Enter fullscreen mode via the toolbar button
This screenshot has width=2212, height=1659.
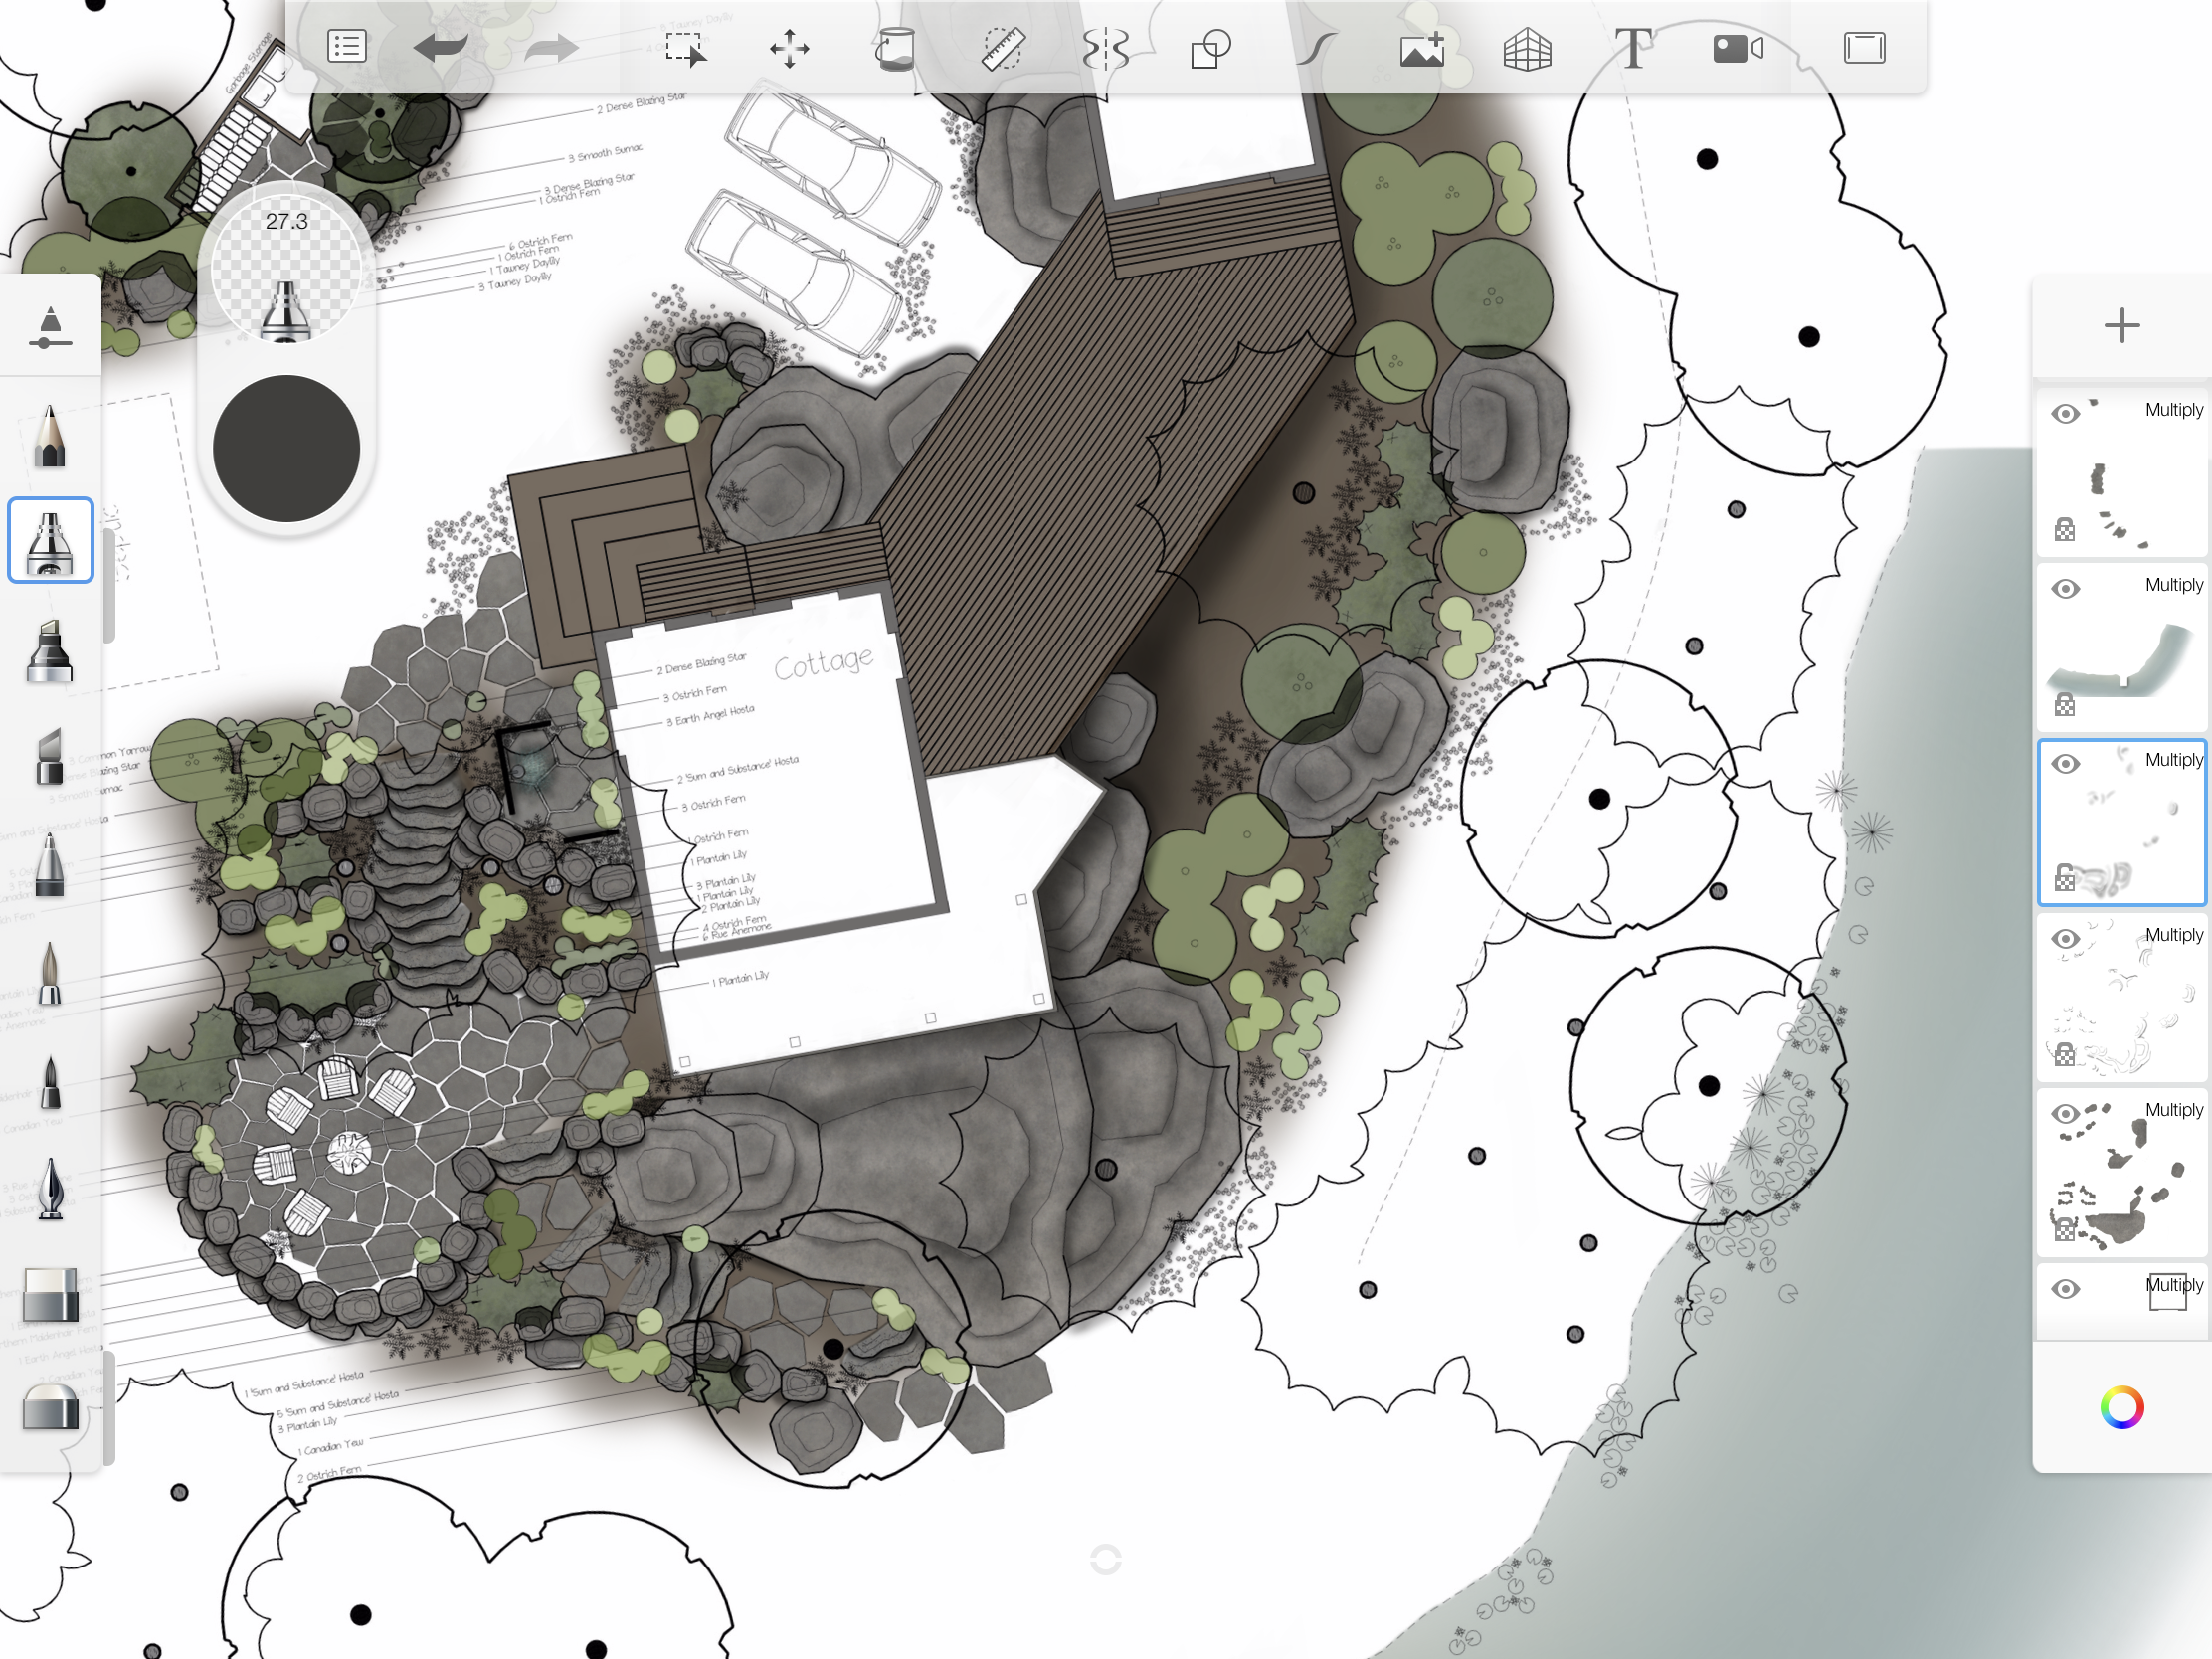tap(1864, 47)
